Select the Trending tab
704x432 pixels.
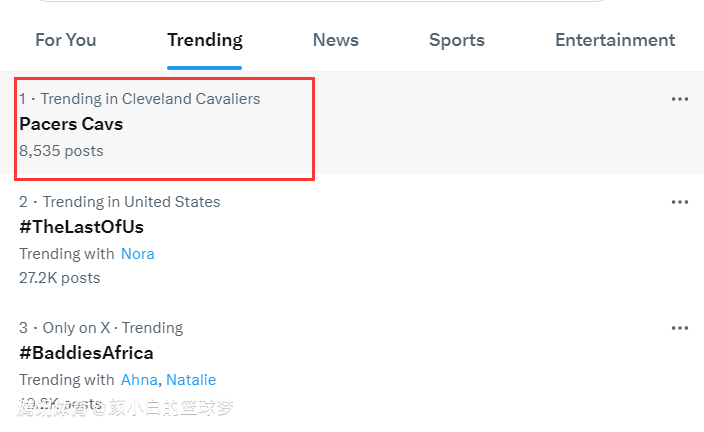click(205, 40)
